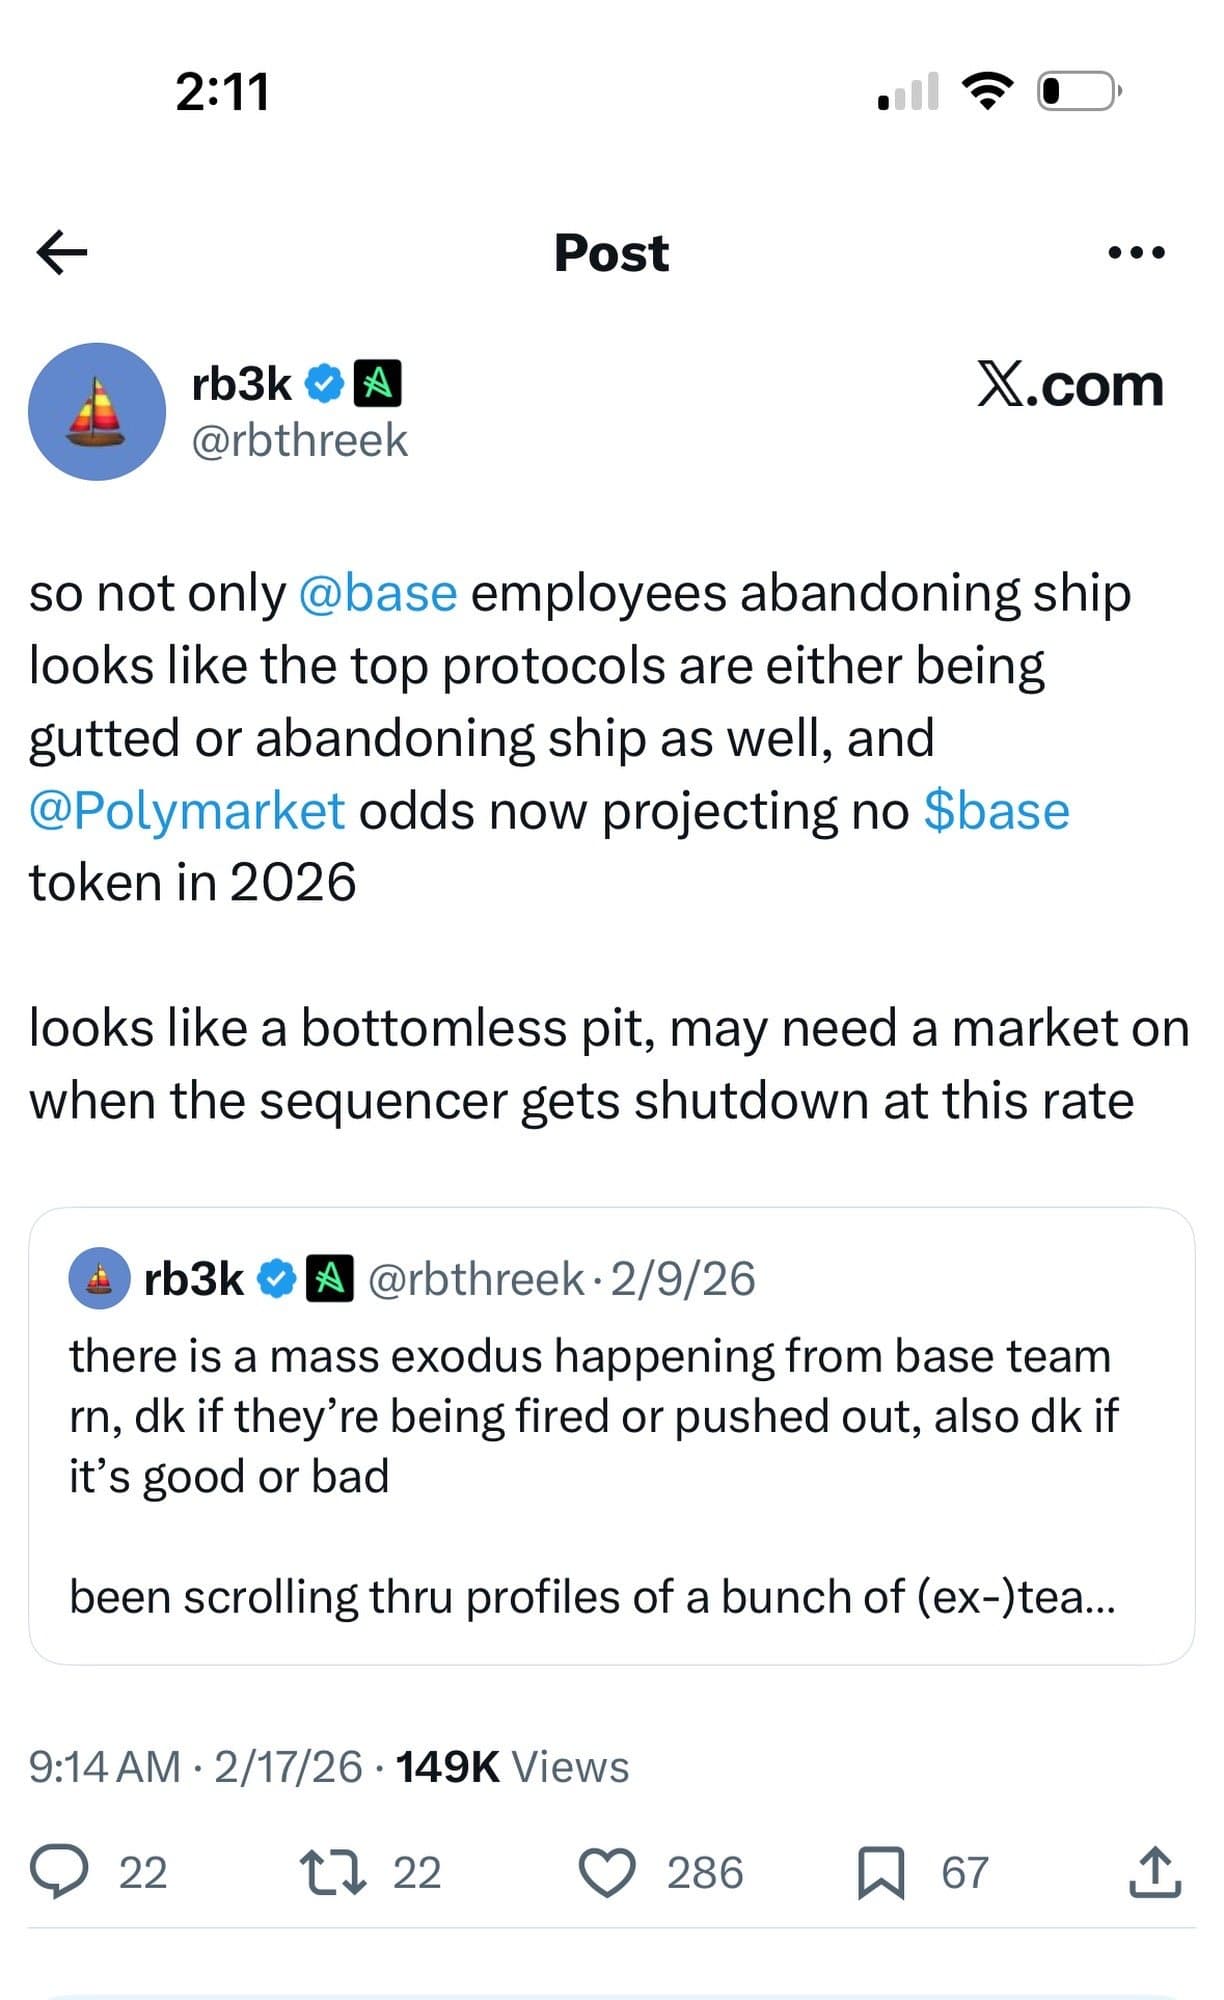Image resolution: width=1224 pixels, height=2000 pixels.
Task: Open the post options via three-dot menu
Action: click(x=1135, y=253)
